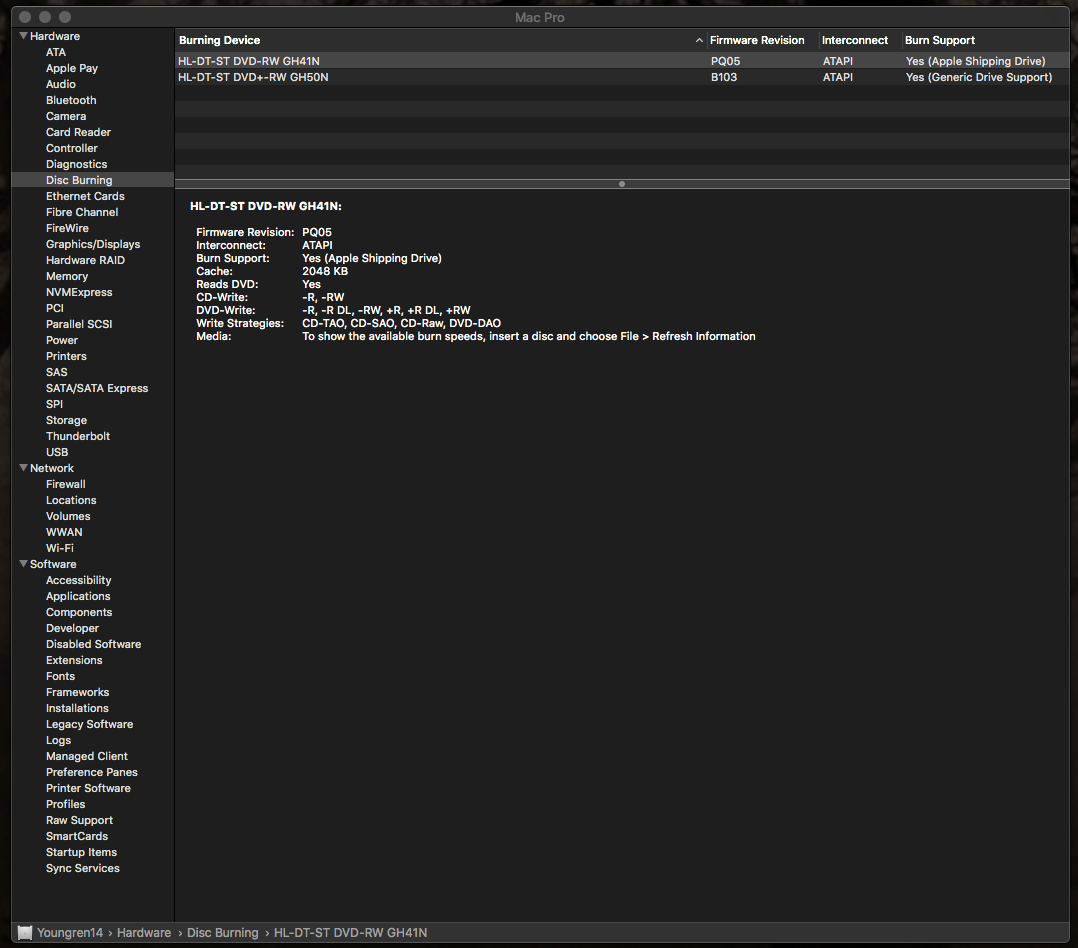Sort by Interconnect column header

855,40
